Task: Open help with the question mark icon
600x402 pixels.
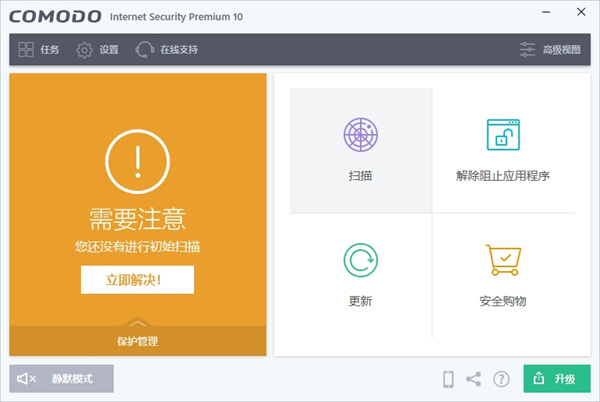Action: [x=501, y=379]
